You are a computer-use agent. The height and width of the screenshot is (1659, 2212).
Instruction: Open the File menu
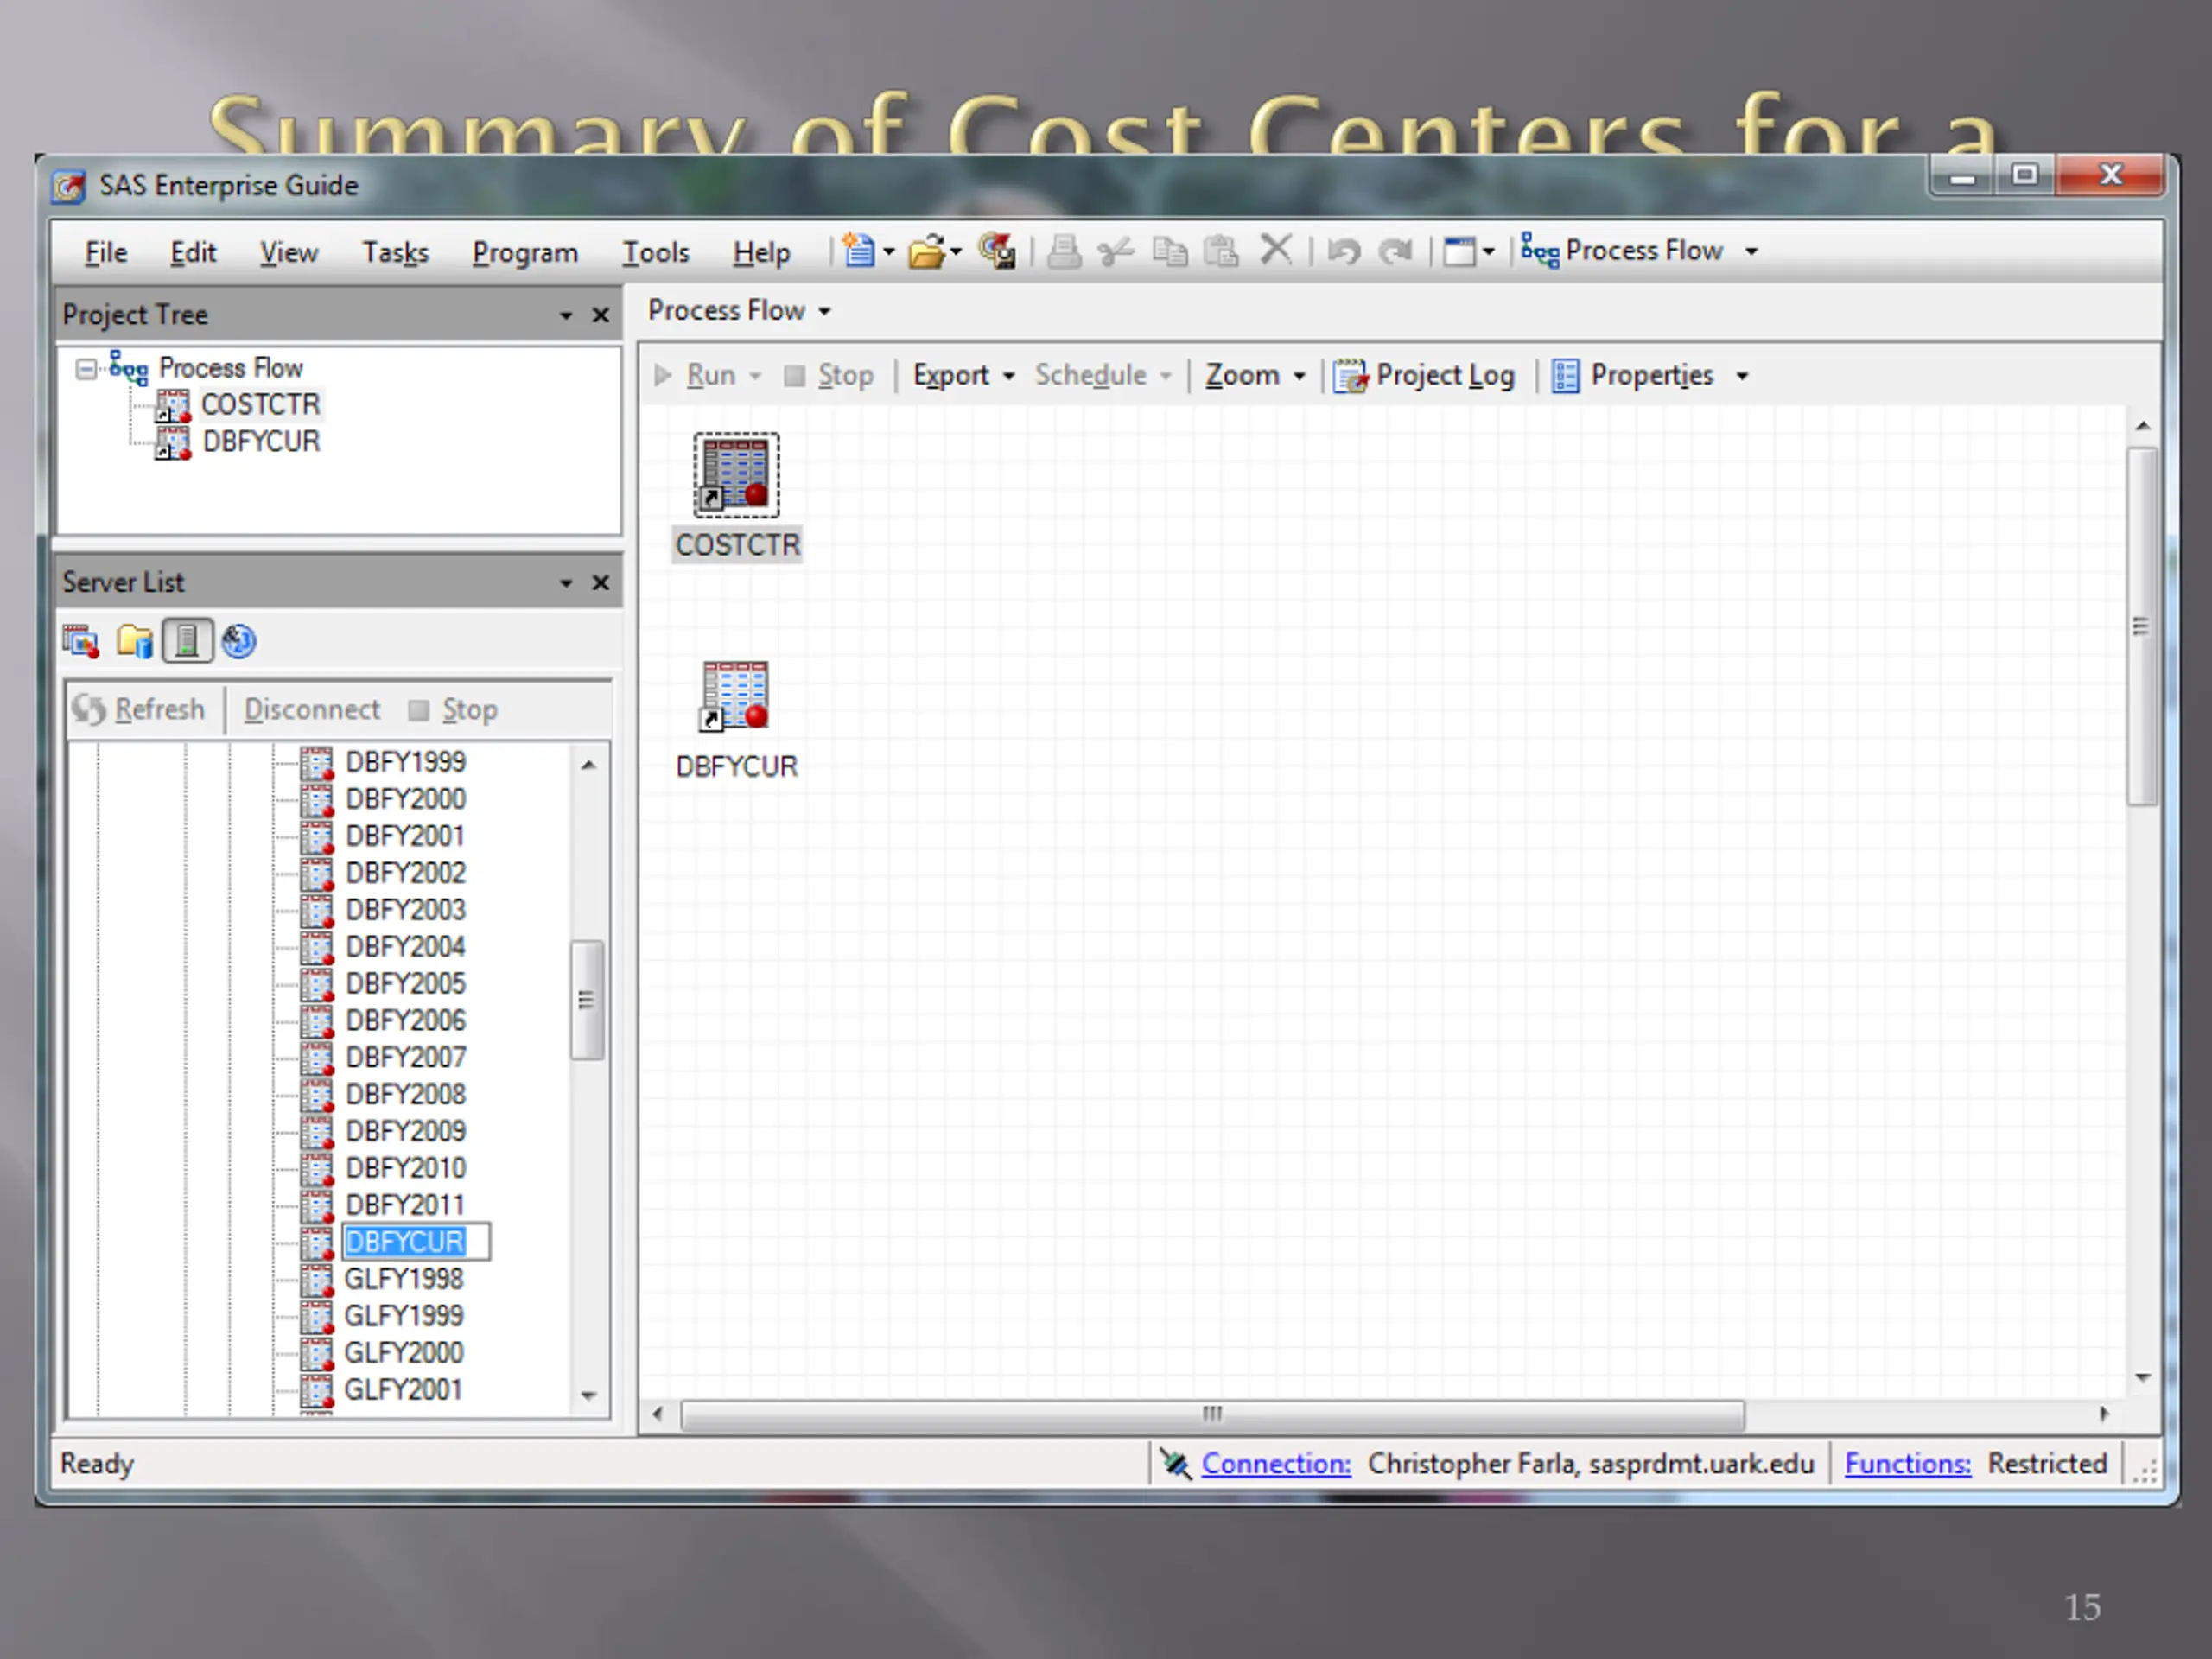point(105,252)
